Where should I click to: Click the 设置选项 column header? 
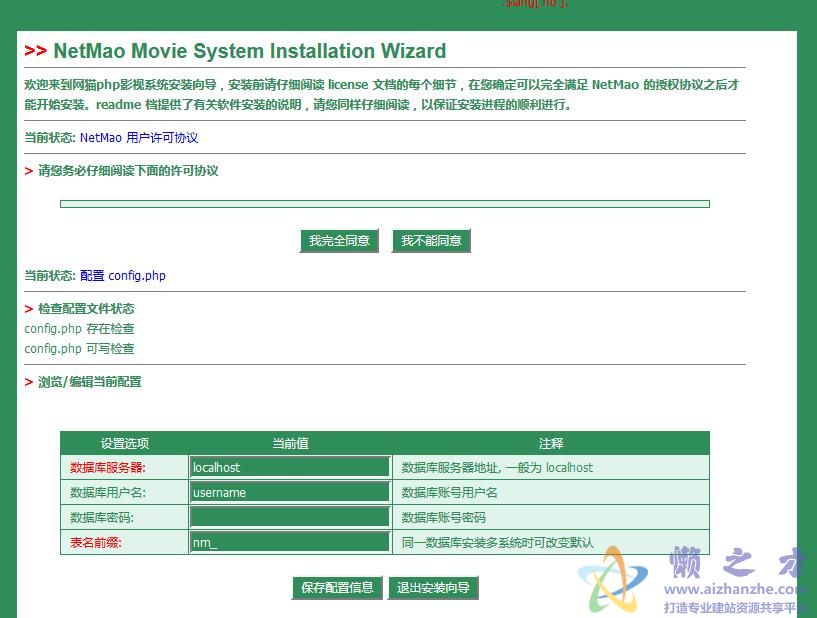pyautogui.click(x=125, y=443)
